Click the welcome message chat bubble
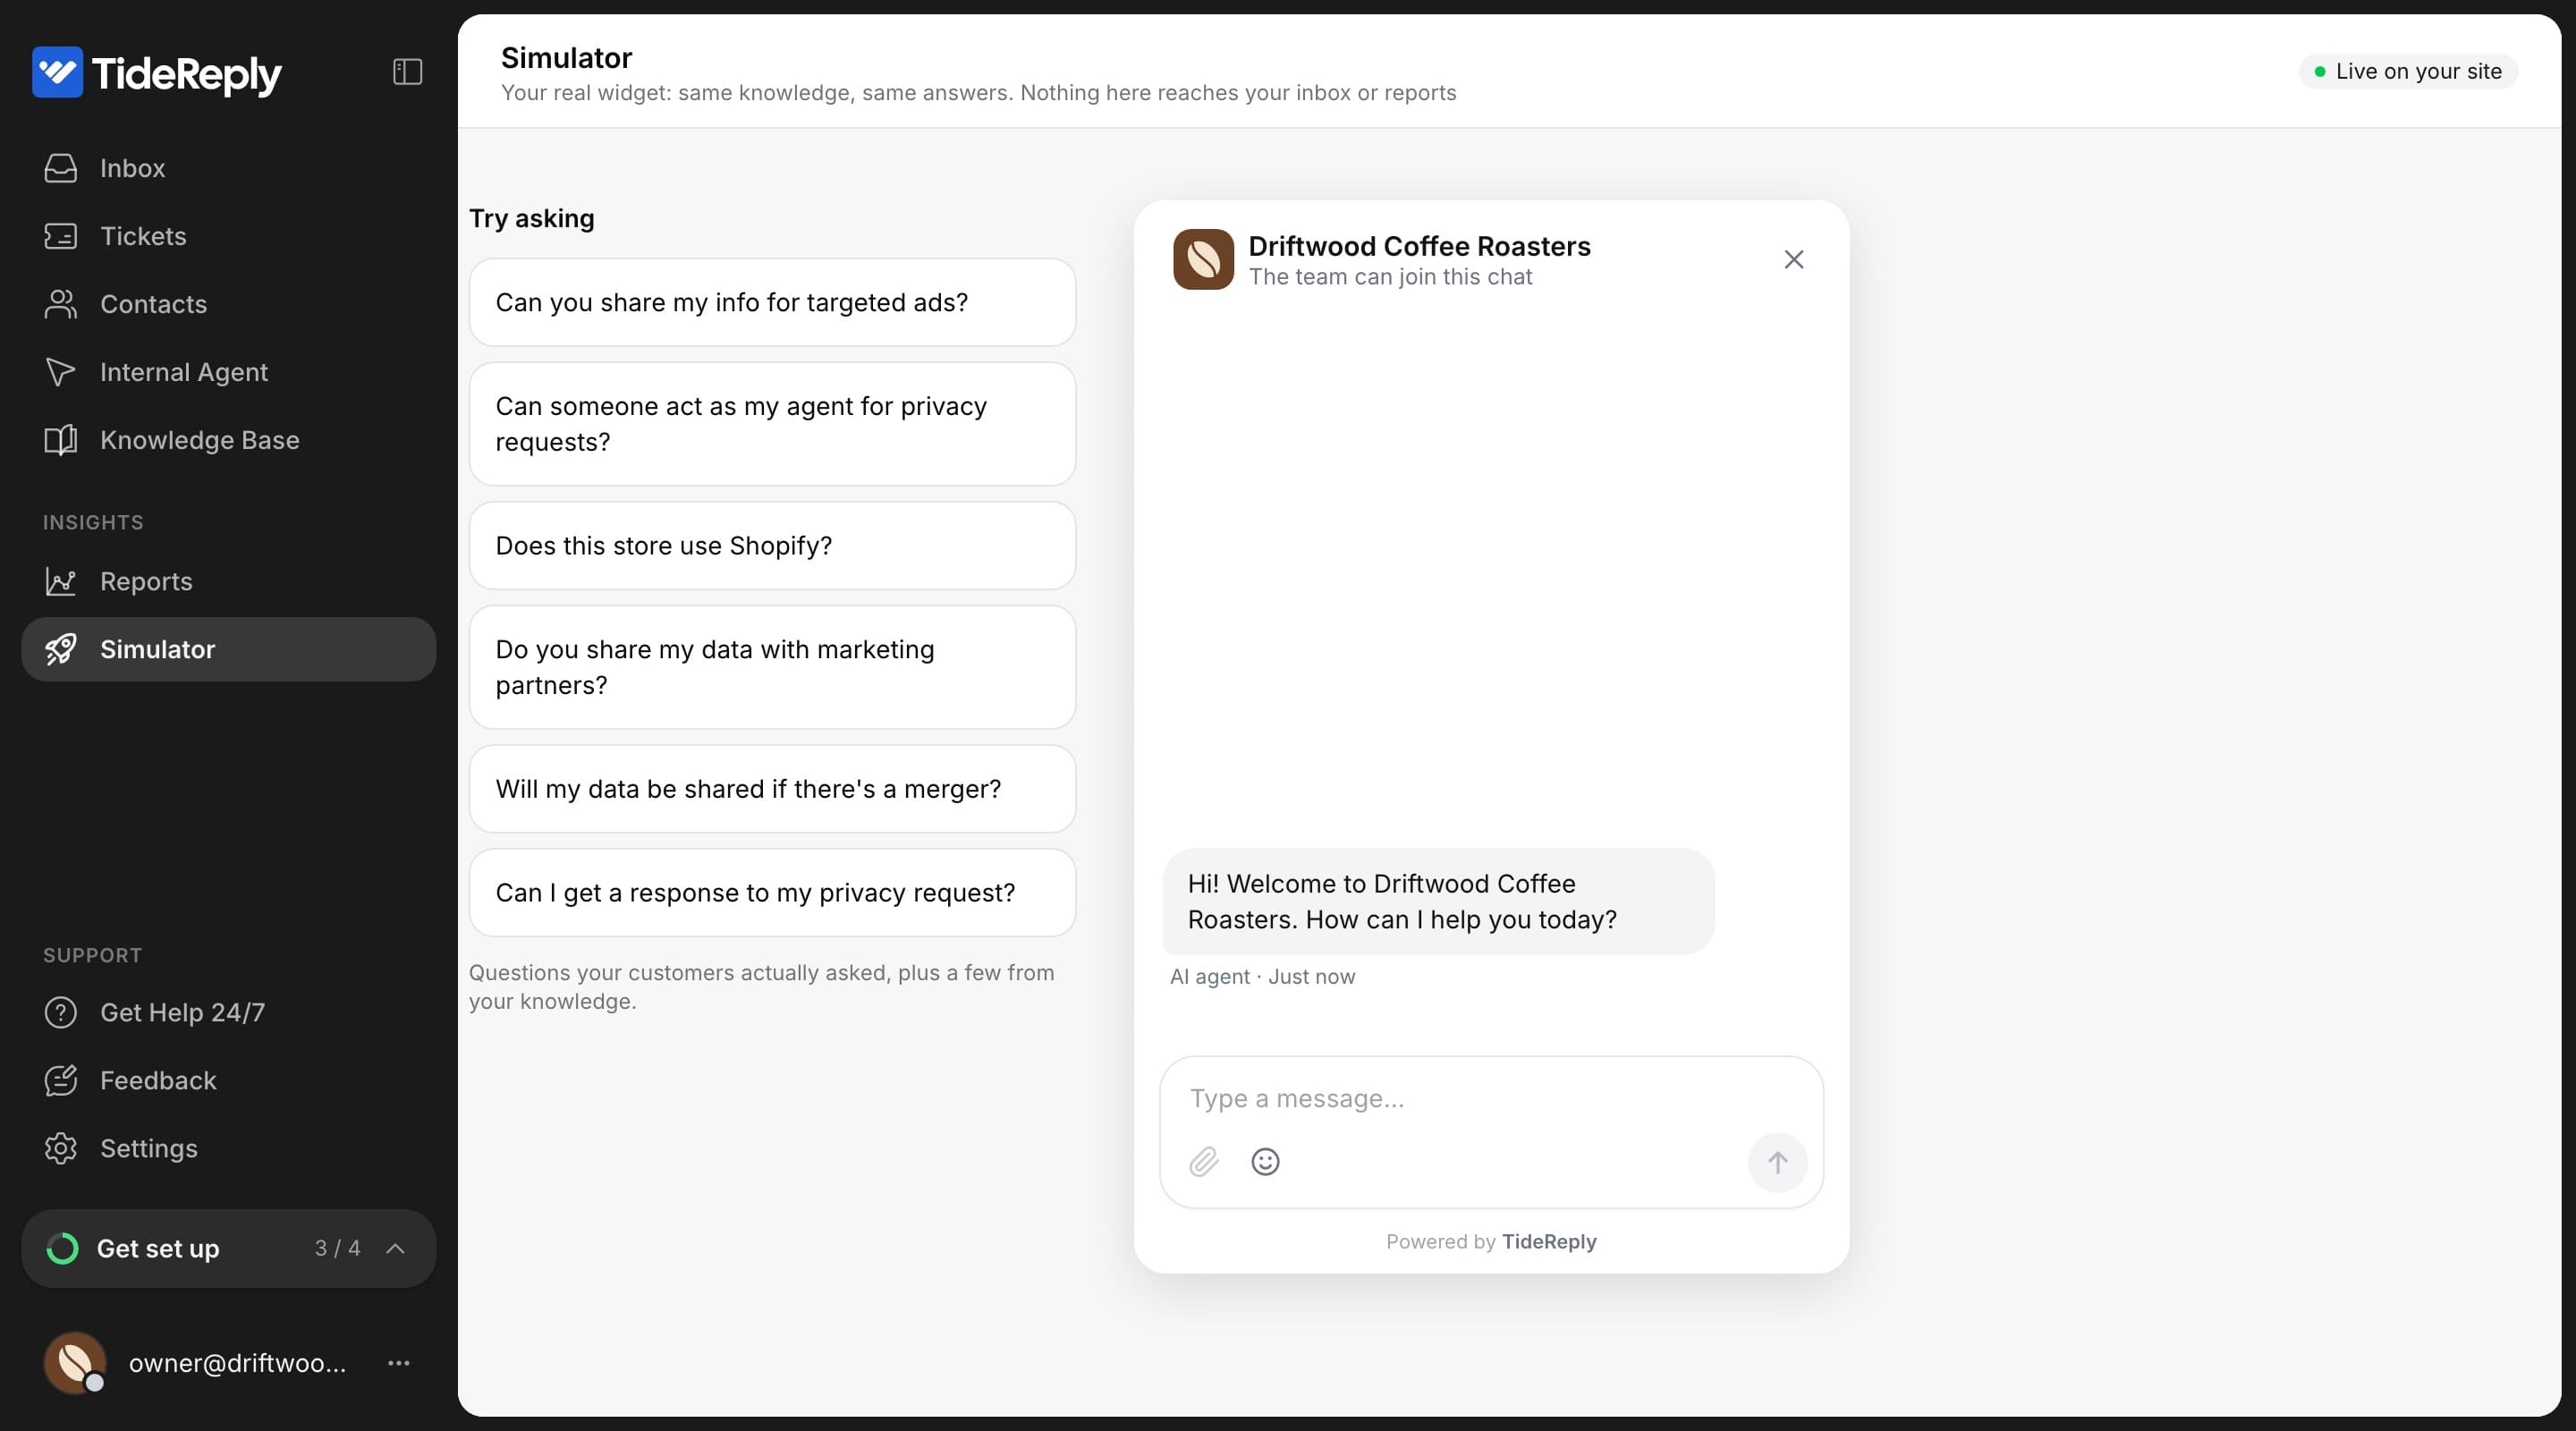This screenshot has height=1431, width=2576. (x=1438, y=901)
